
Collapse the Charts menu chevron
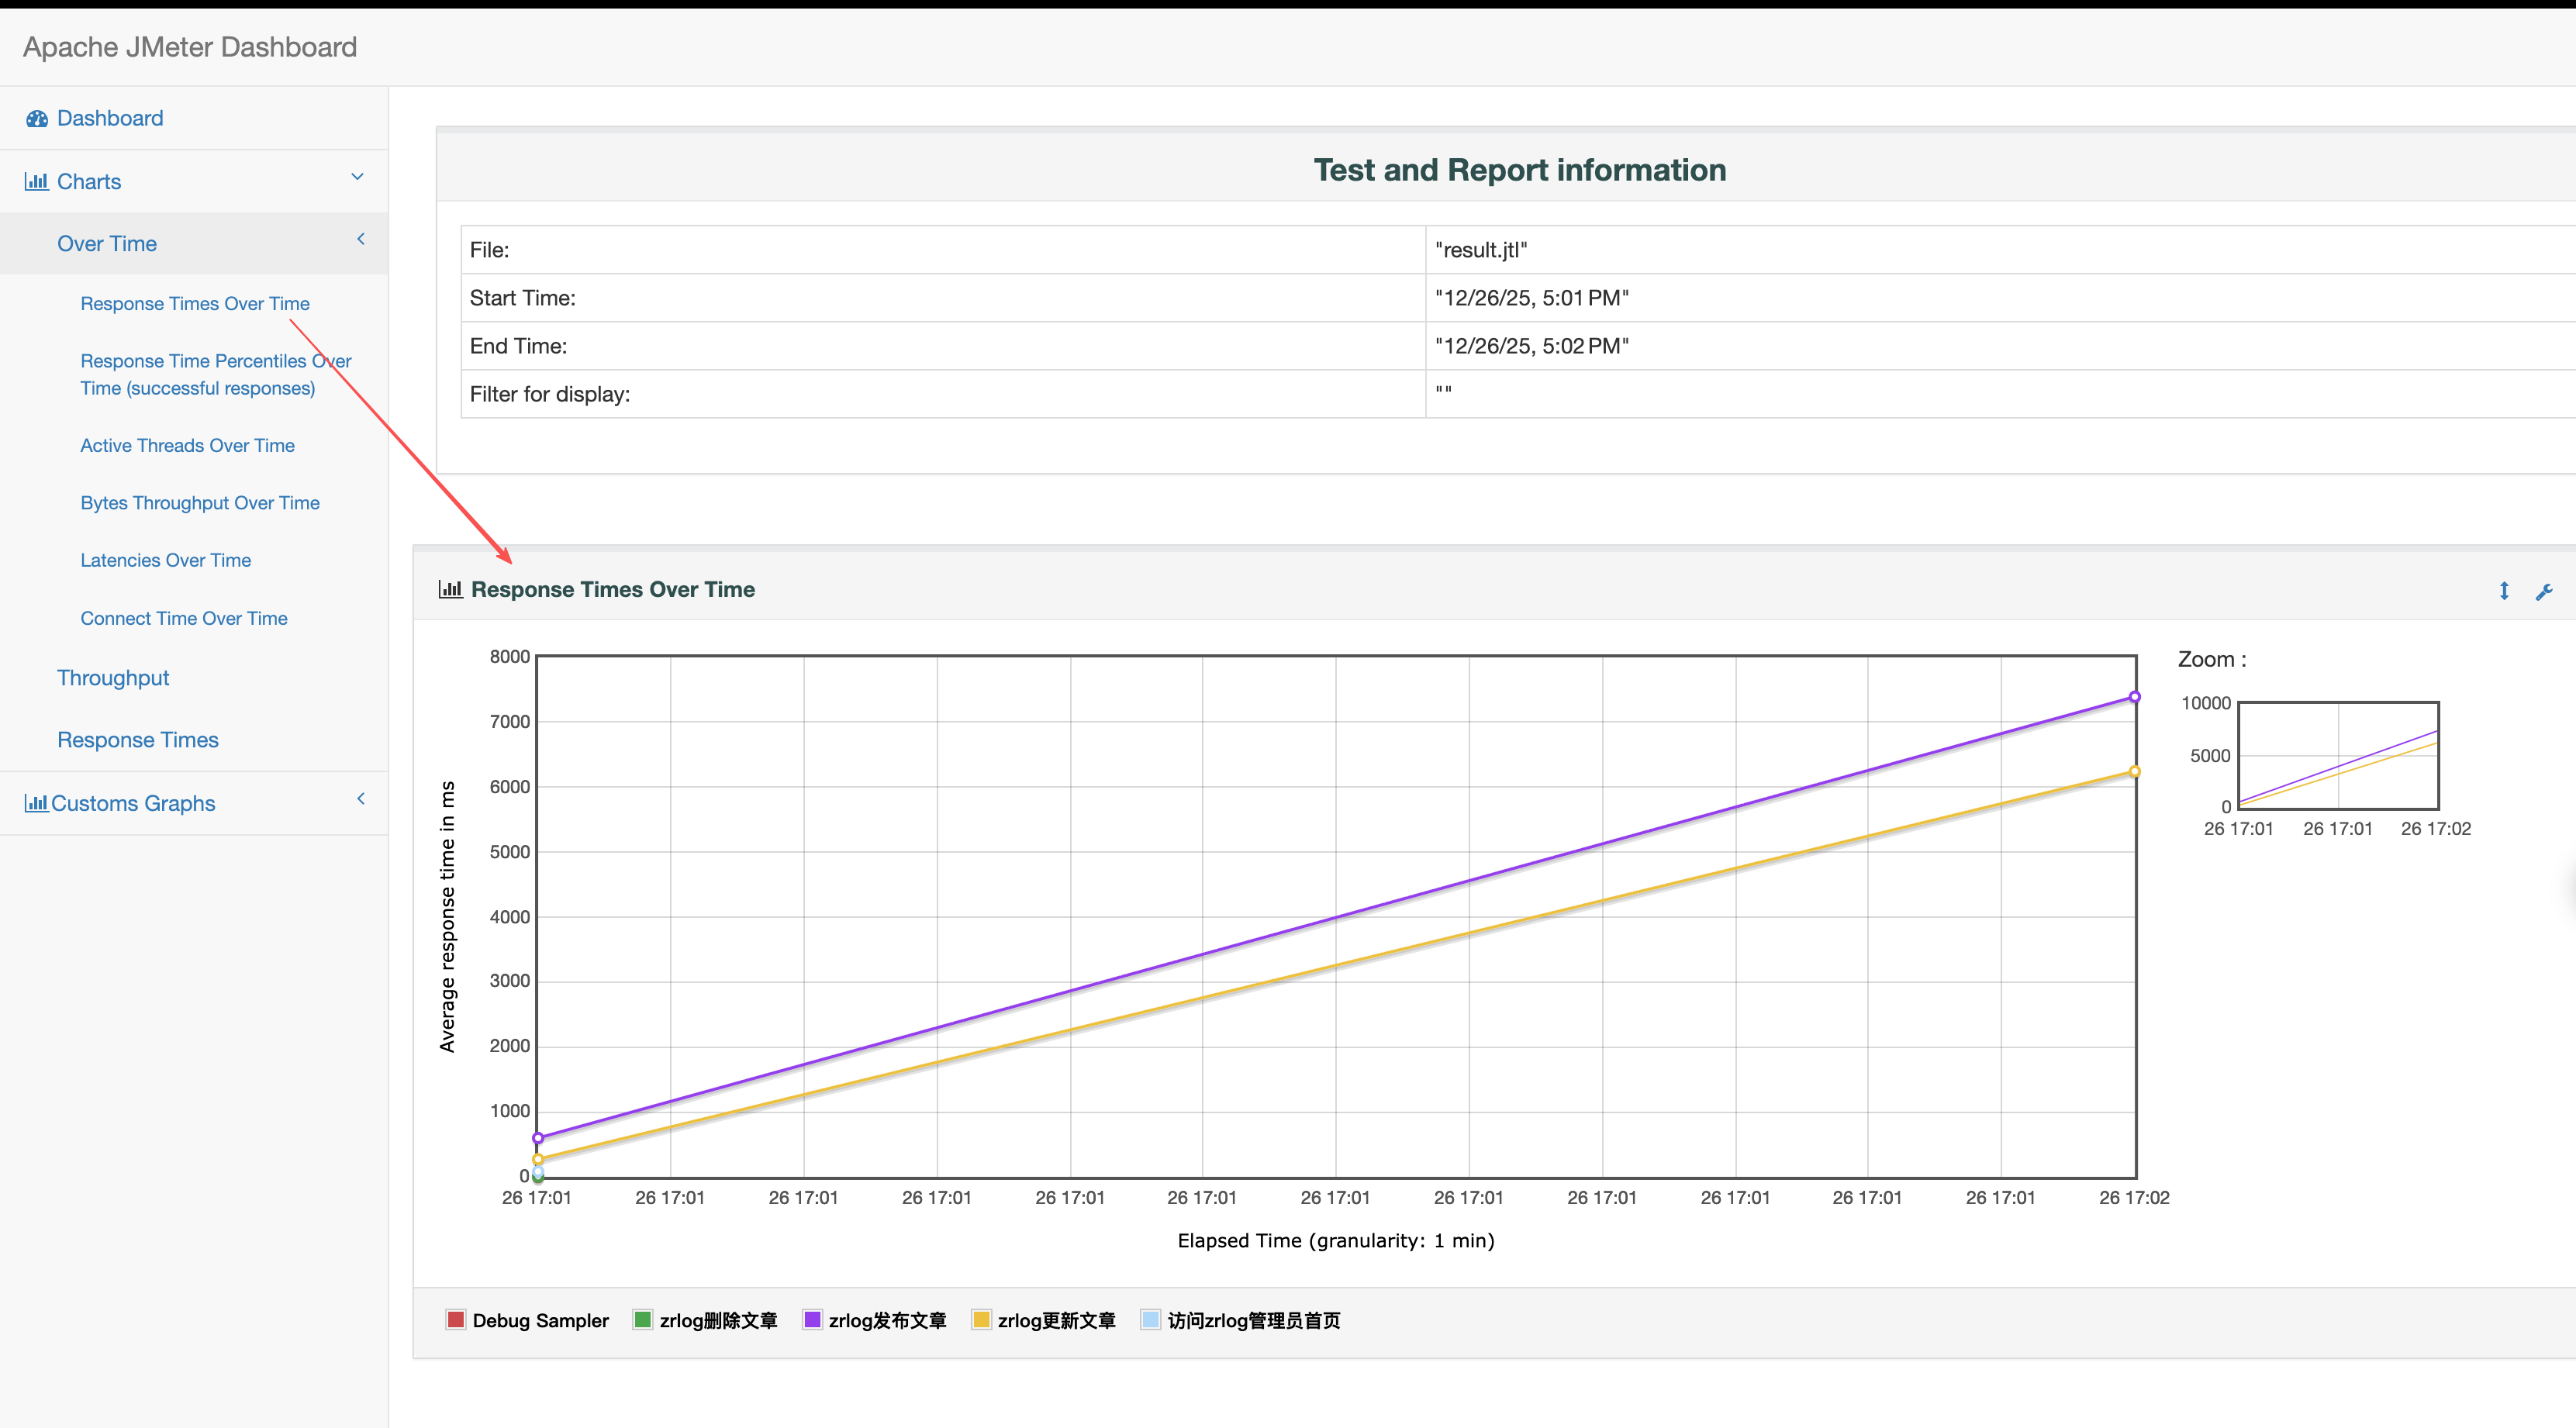point(357,177)
